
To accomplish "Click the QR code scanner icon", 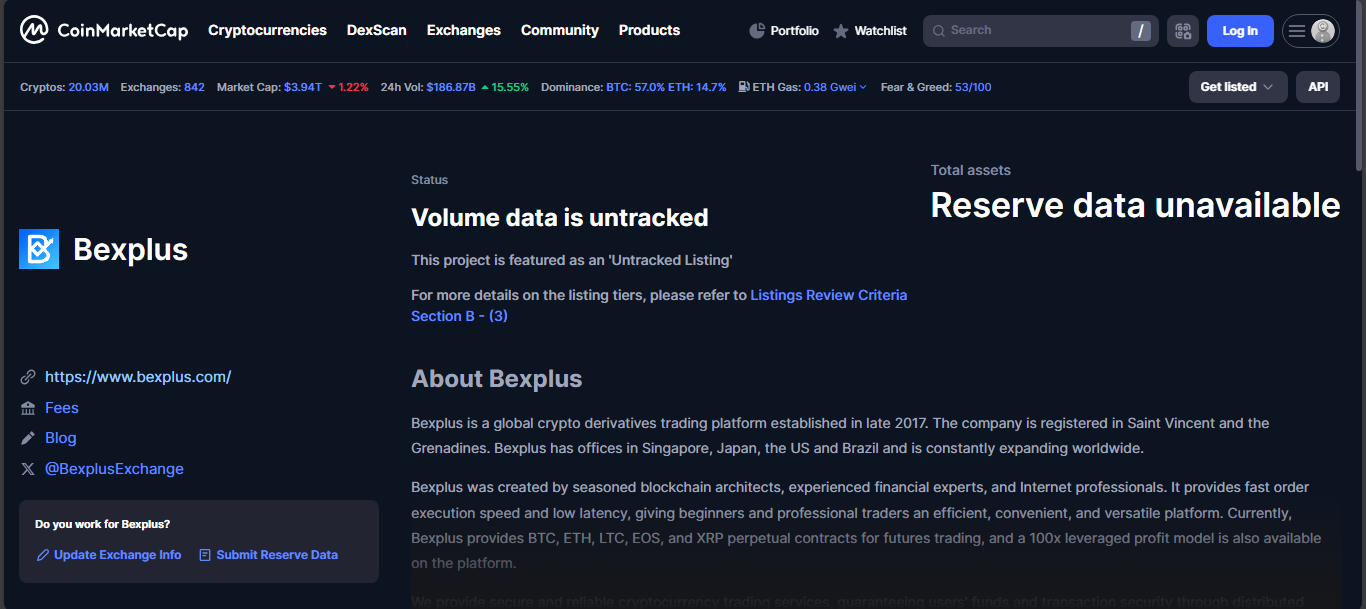I will (1183, 31).
